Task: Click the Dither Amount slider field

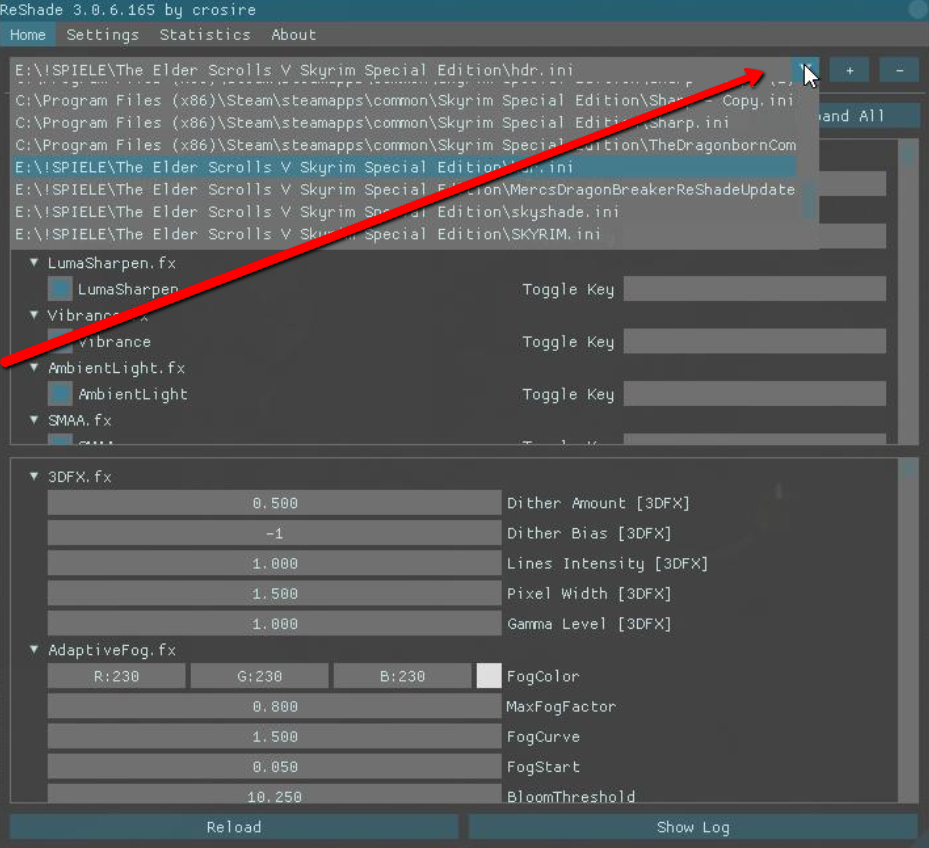Action: pyautogui.click(x=274, y=503)
